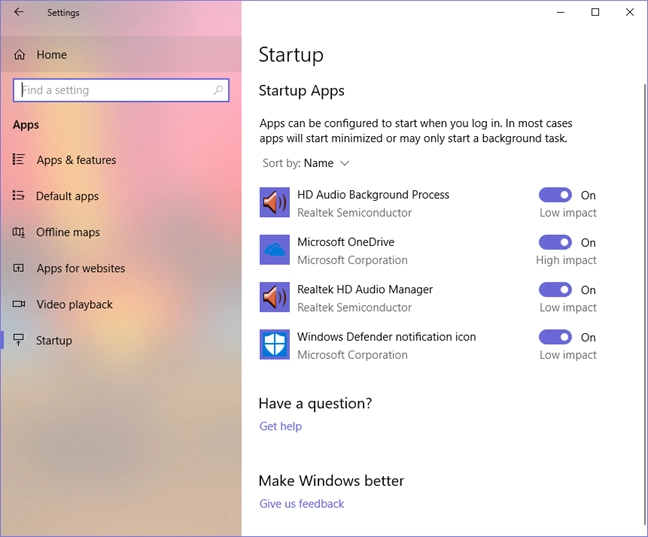
Task: Click HD Audio Background Process speaker icon
Action: click(x=274, y=202)
